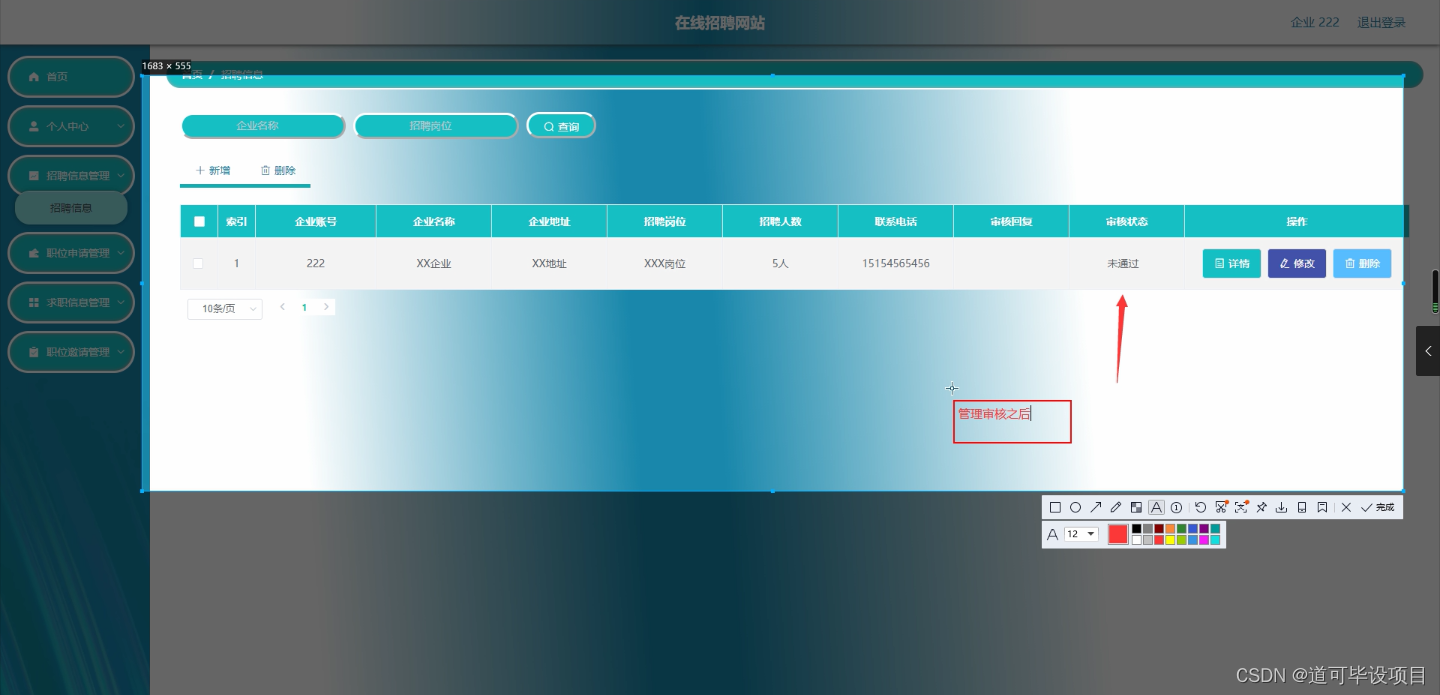Pin the screenshot to screen
This screenshot has height=695, width=1440.
(1261, 507)
